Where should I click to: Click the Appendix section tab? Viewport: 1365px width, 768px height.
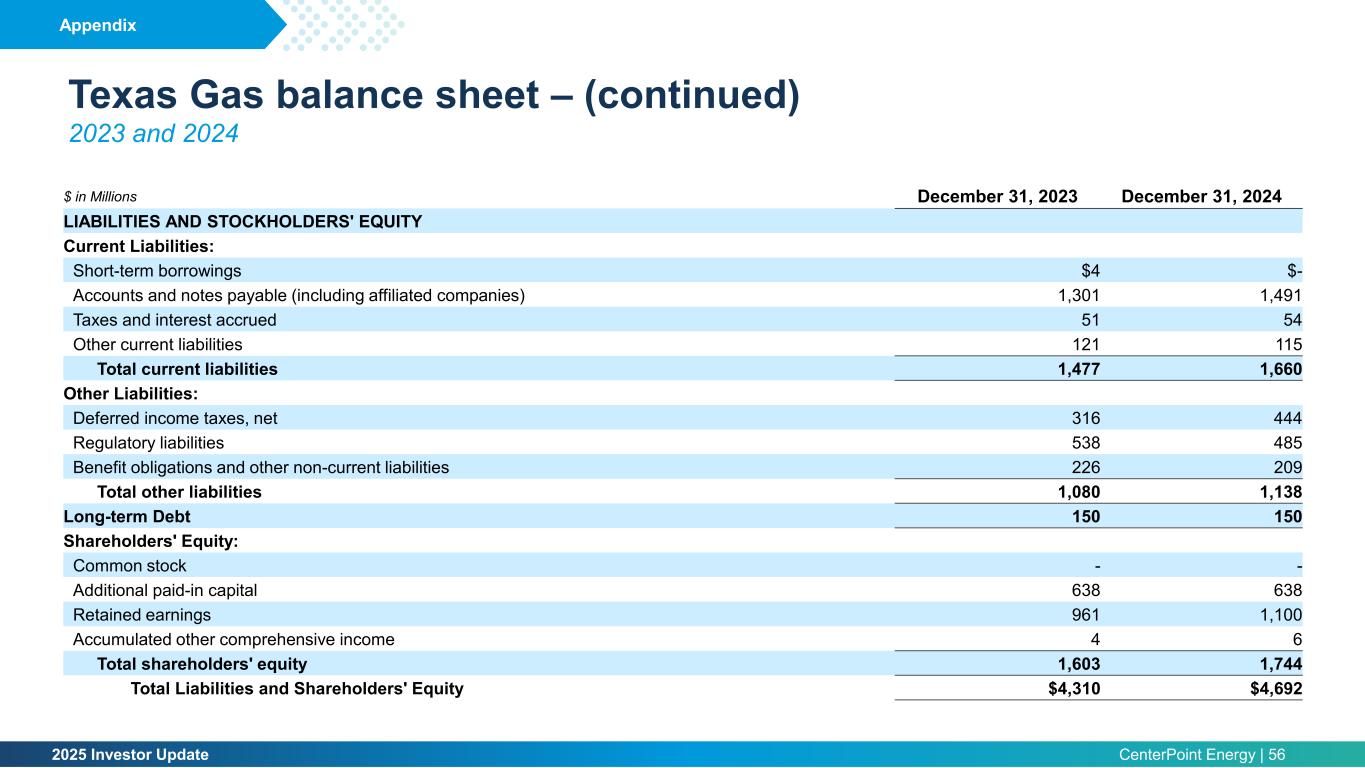pos(98,26)
